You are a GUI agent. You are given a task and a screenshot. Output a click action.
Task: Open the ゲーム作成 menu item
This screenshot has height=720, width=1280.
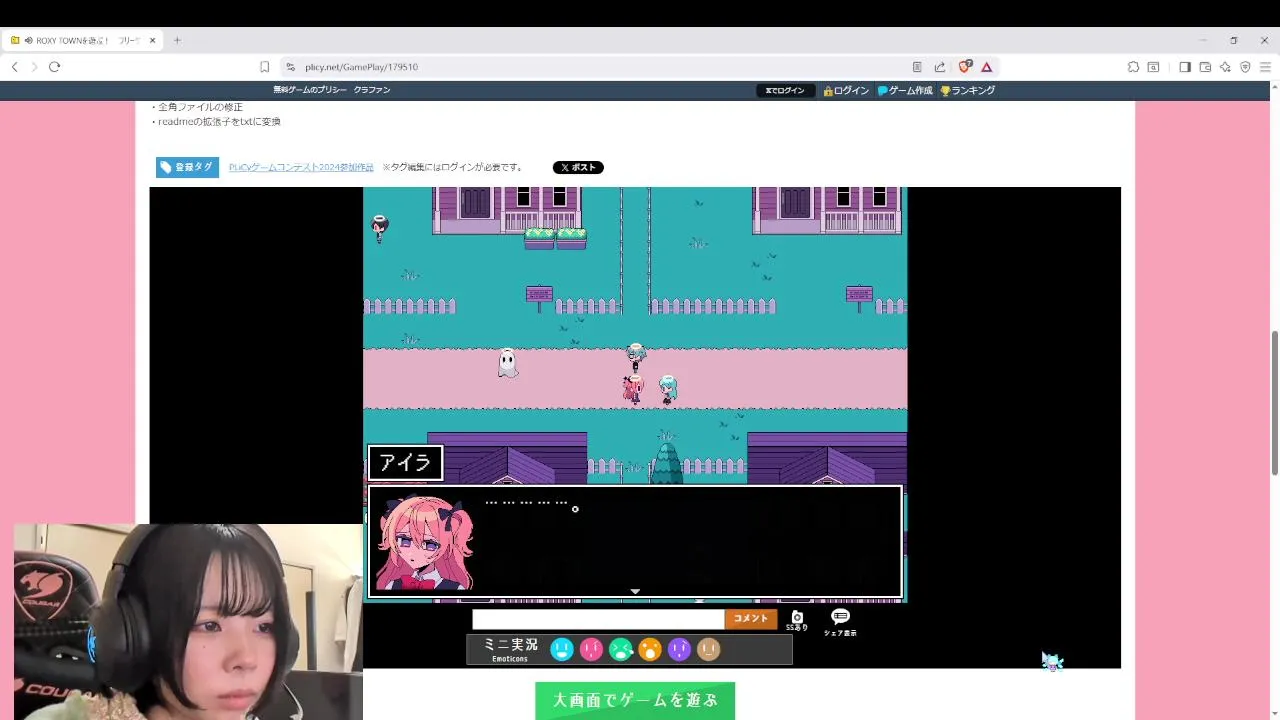tap(905, 90)
